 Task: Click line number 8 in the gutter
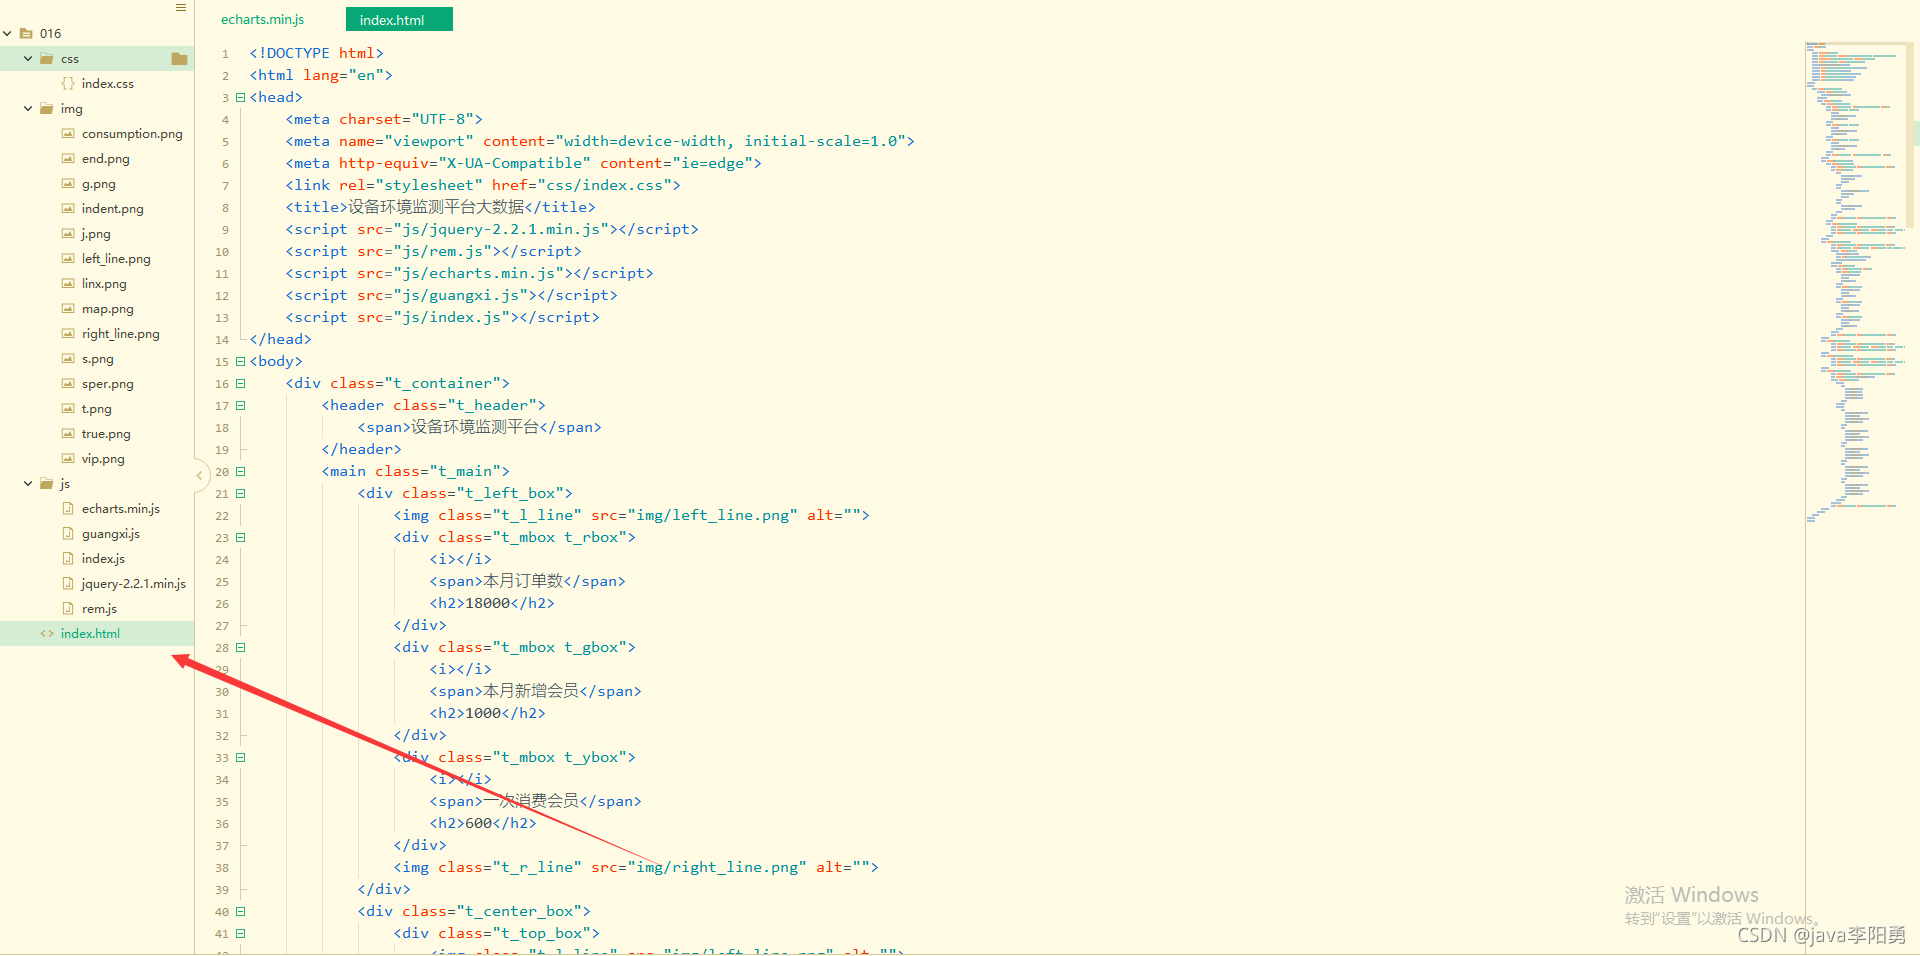225,208
